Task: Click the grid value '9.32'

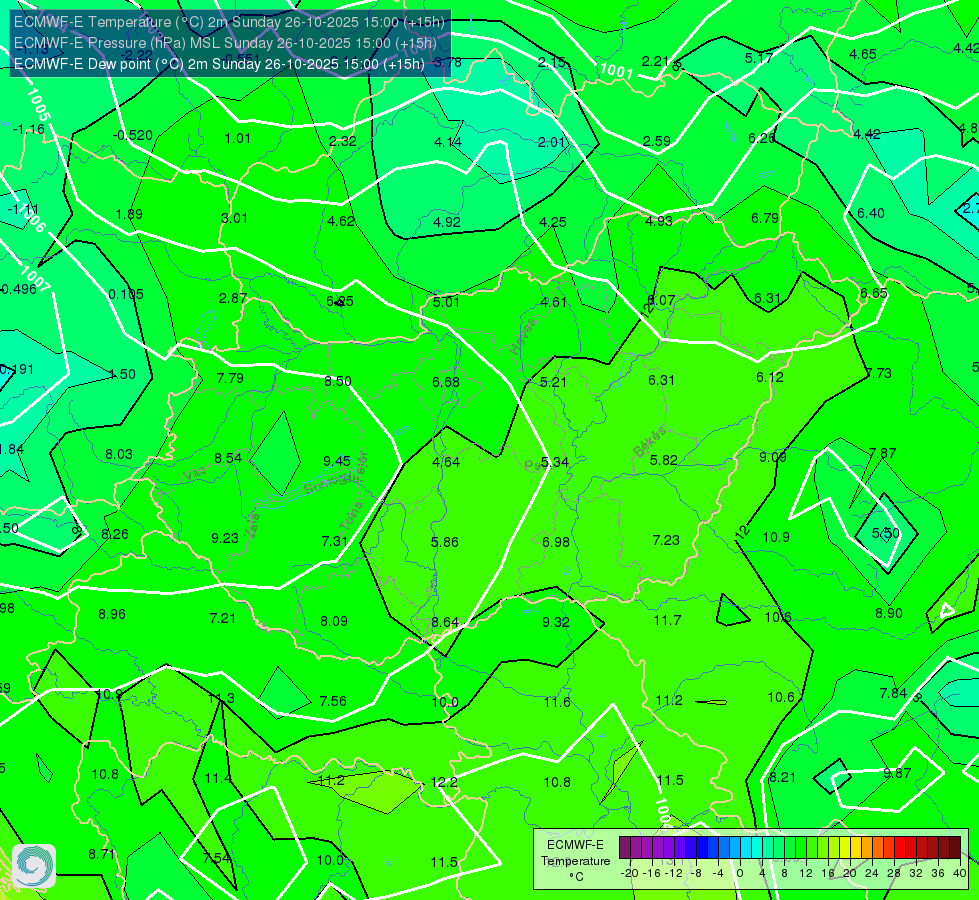Action: pyautogui.click(x=556, y=622)
